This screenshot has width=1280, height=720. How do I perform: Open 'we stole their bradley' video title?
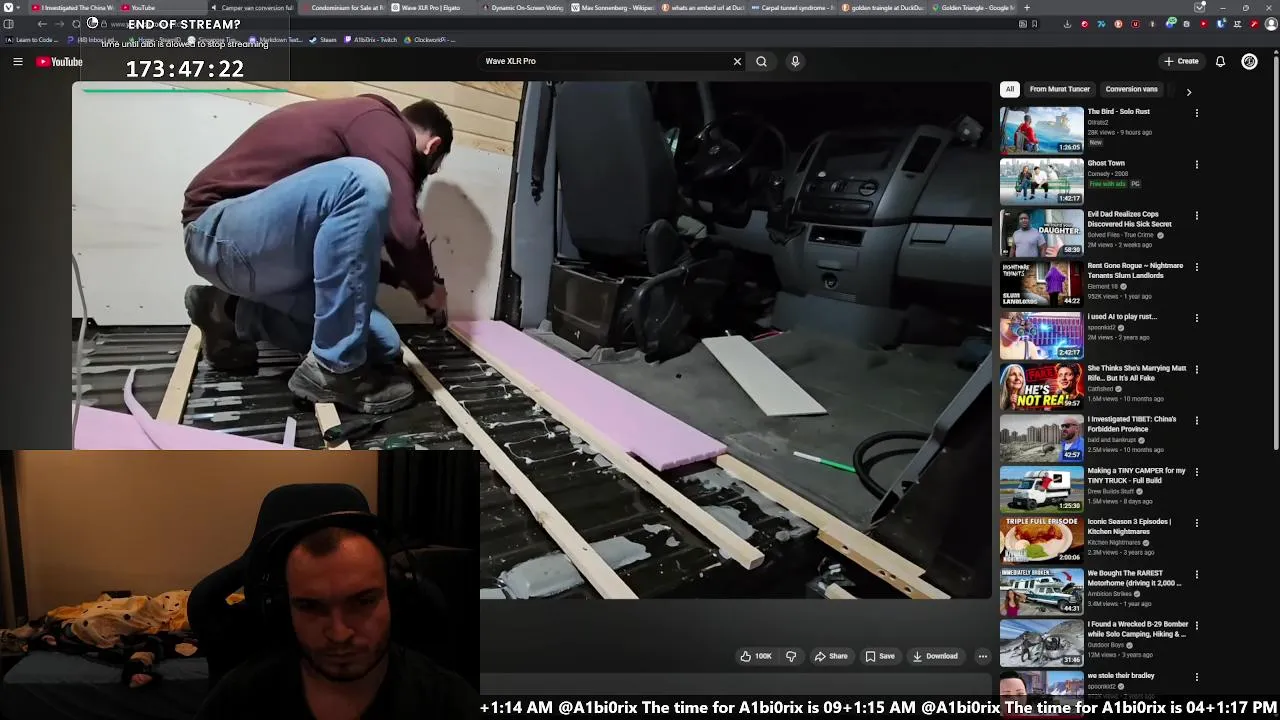pyautogui.click(x=1121, y=676)
